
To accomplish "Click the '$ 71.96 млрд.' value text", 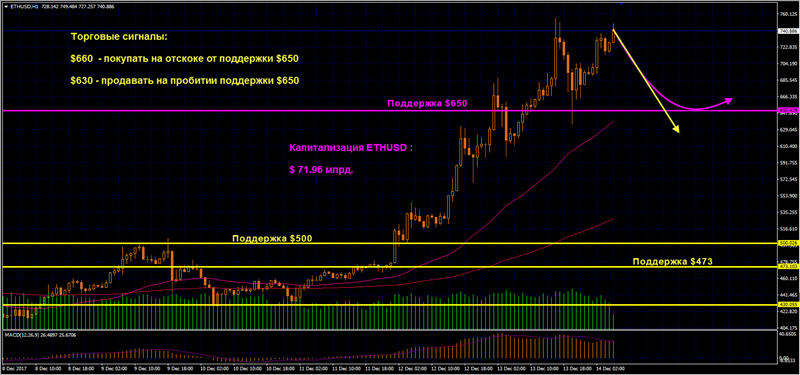I will pos(321,170).
